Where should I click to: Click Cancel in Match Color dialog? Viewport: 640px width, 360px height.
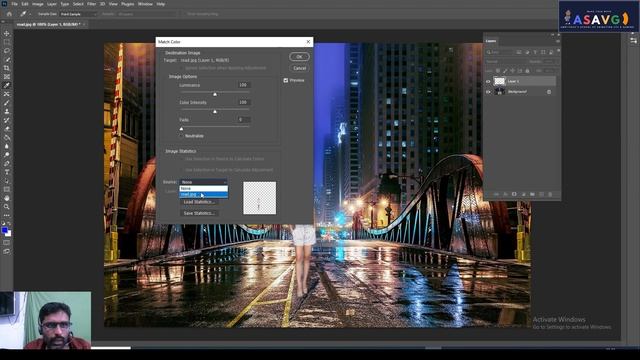coord(299,68)
